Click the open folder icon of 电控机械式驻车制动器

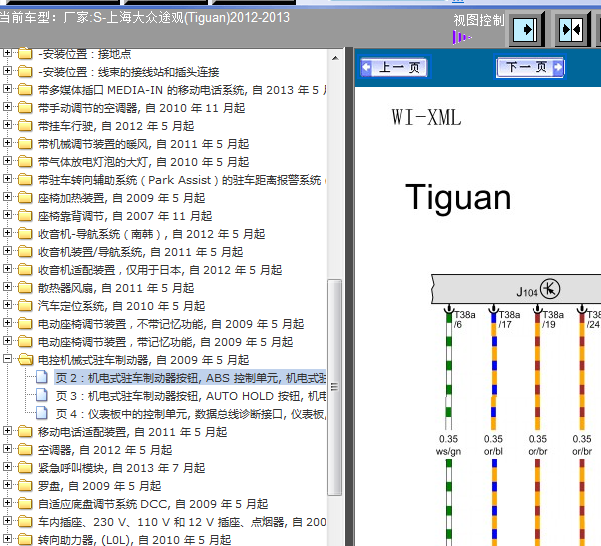click(25, 360)
